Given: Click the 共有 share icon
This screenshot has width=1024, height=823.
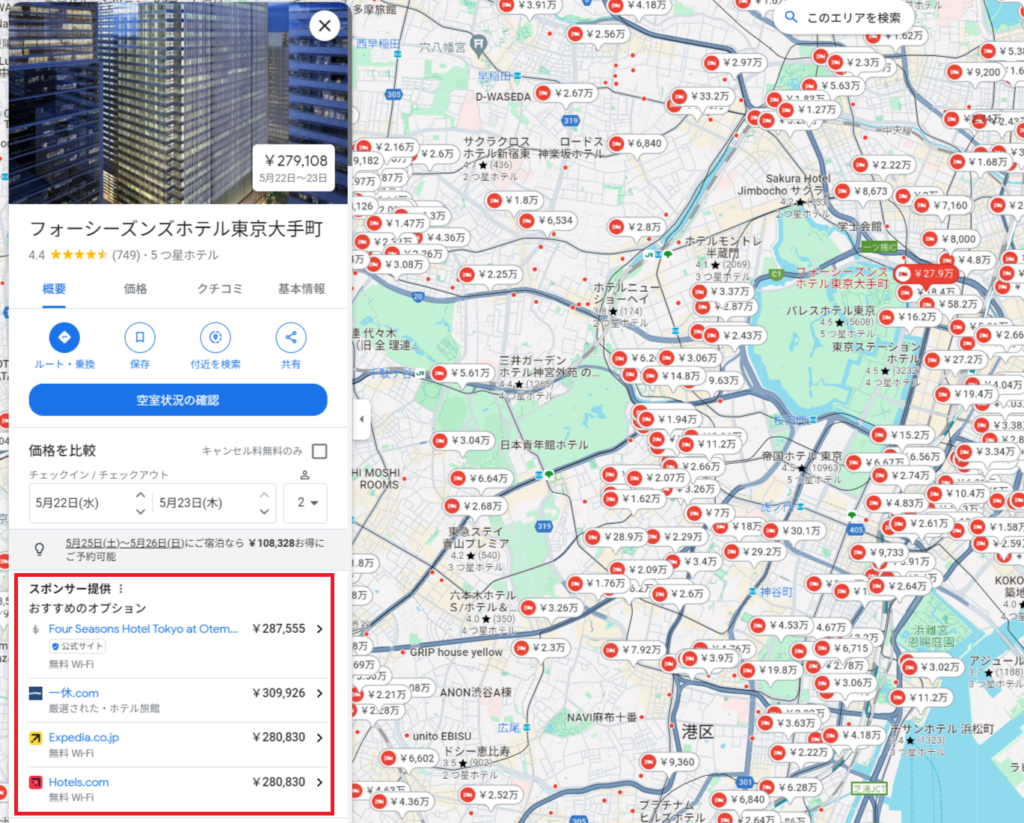Looking at the screenshot, I should pyautogui.click(x=291, y=338).
